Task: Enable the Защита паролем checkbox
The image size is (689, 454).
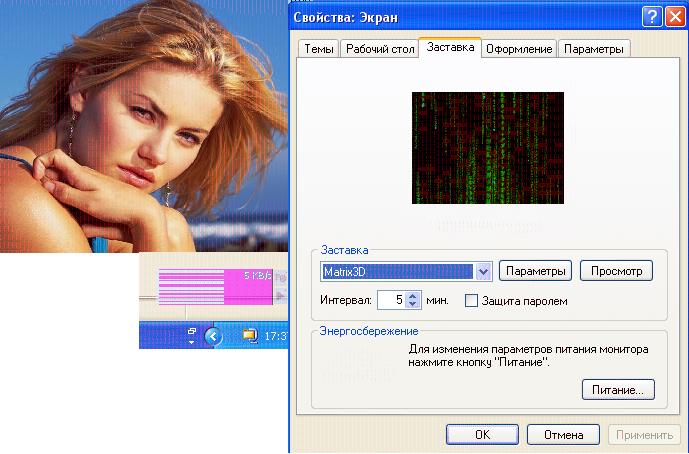Action: coord(471,301)
